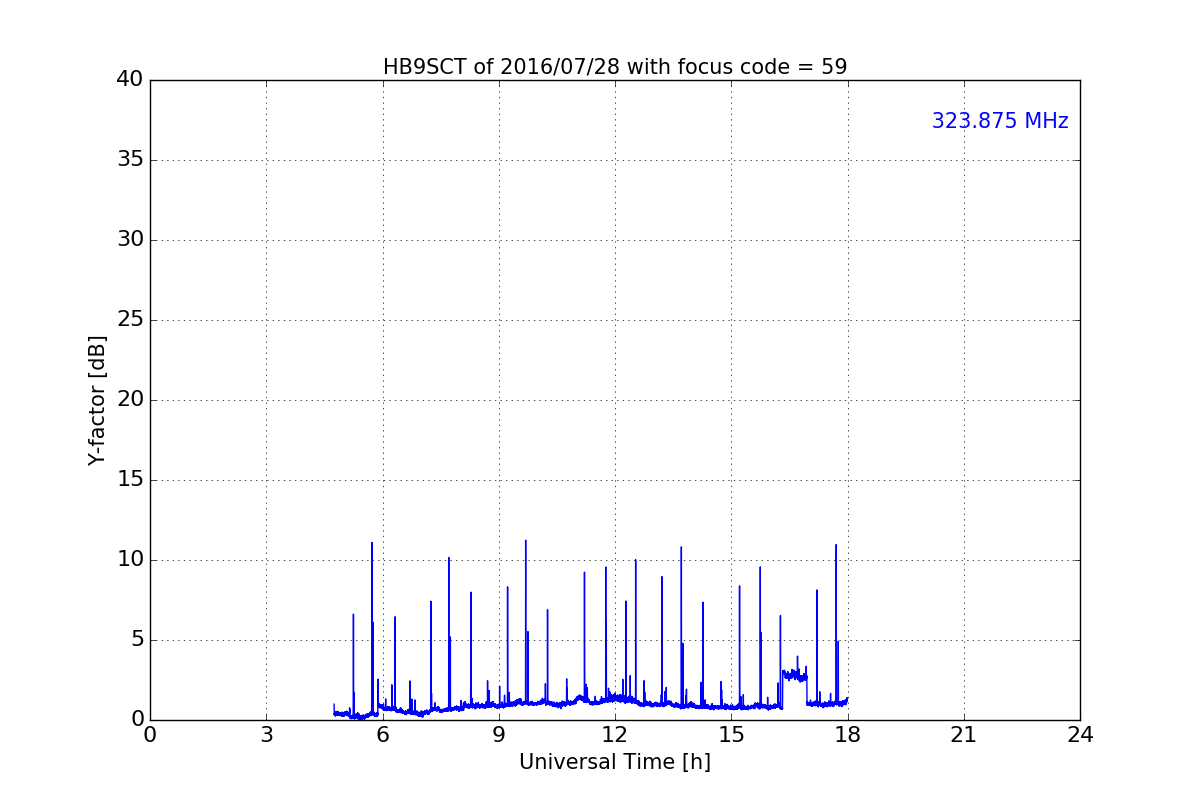
Task: Click x-axis tick label '18'
Action: click(848, 734)
